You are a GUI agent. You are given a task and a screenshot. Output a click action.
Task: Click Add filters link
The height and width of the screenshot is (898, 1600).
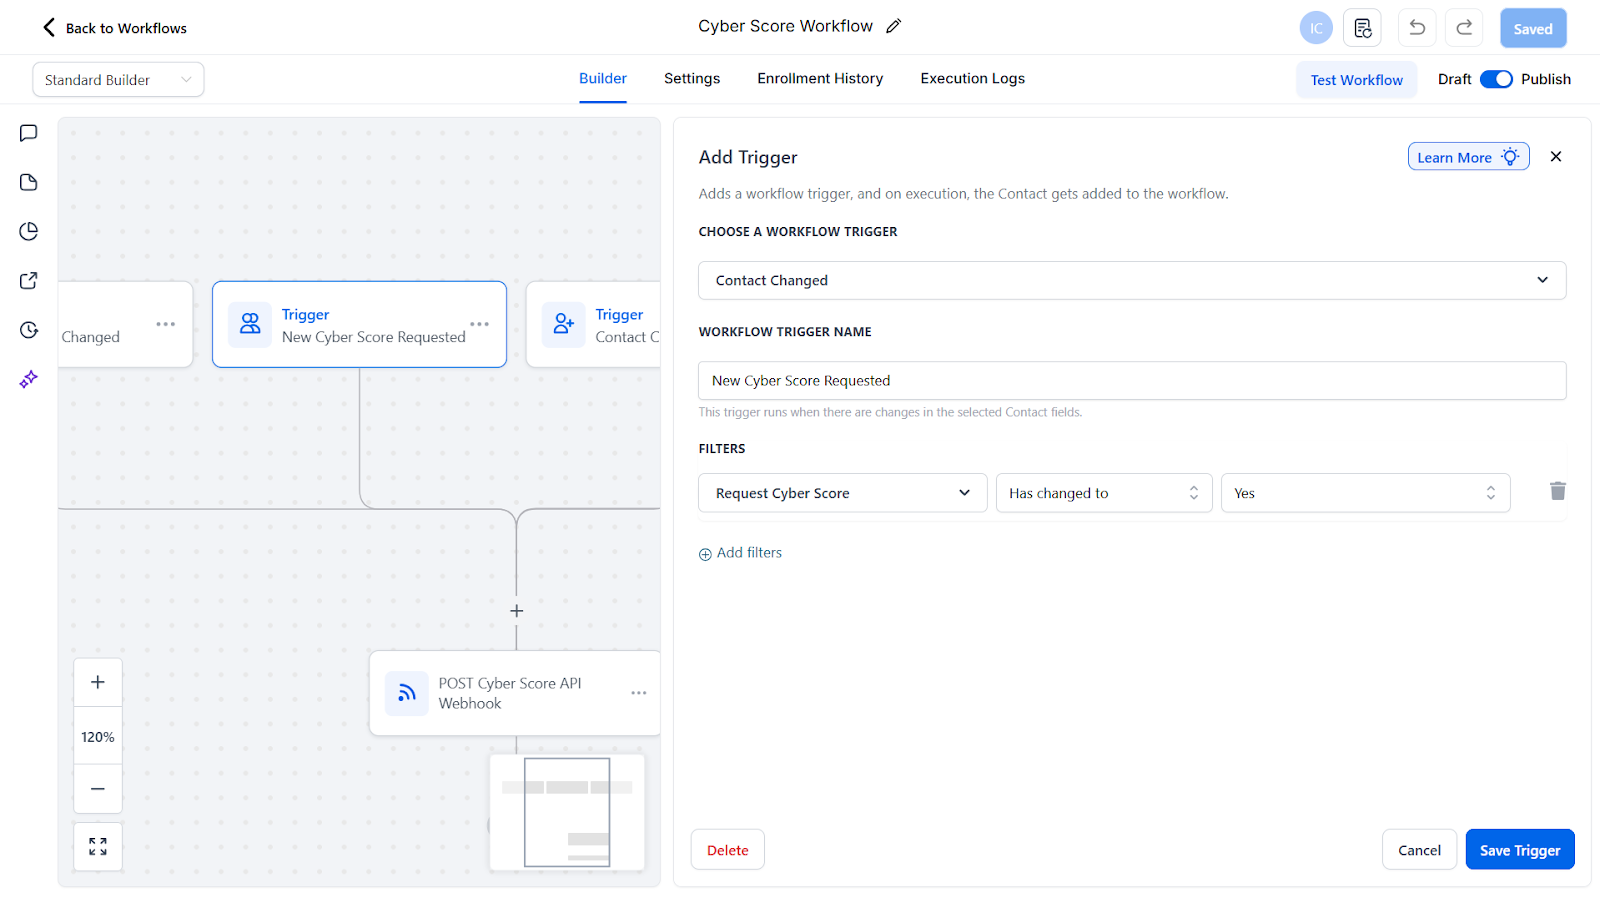(x=740, y=553)
